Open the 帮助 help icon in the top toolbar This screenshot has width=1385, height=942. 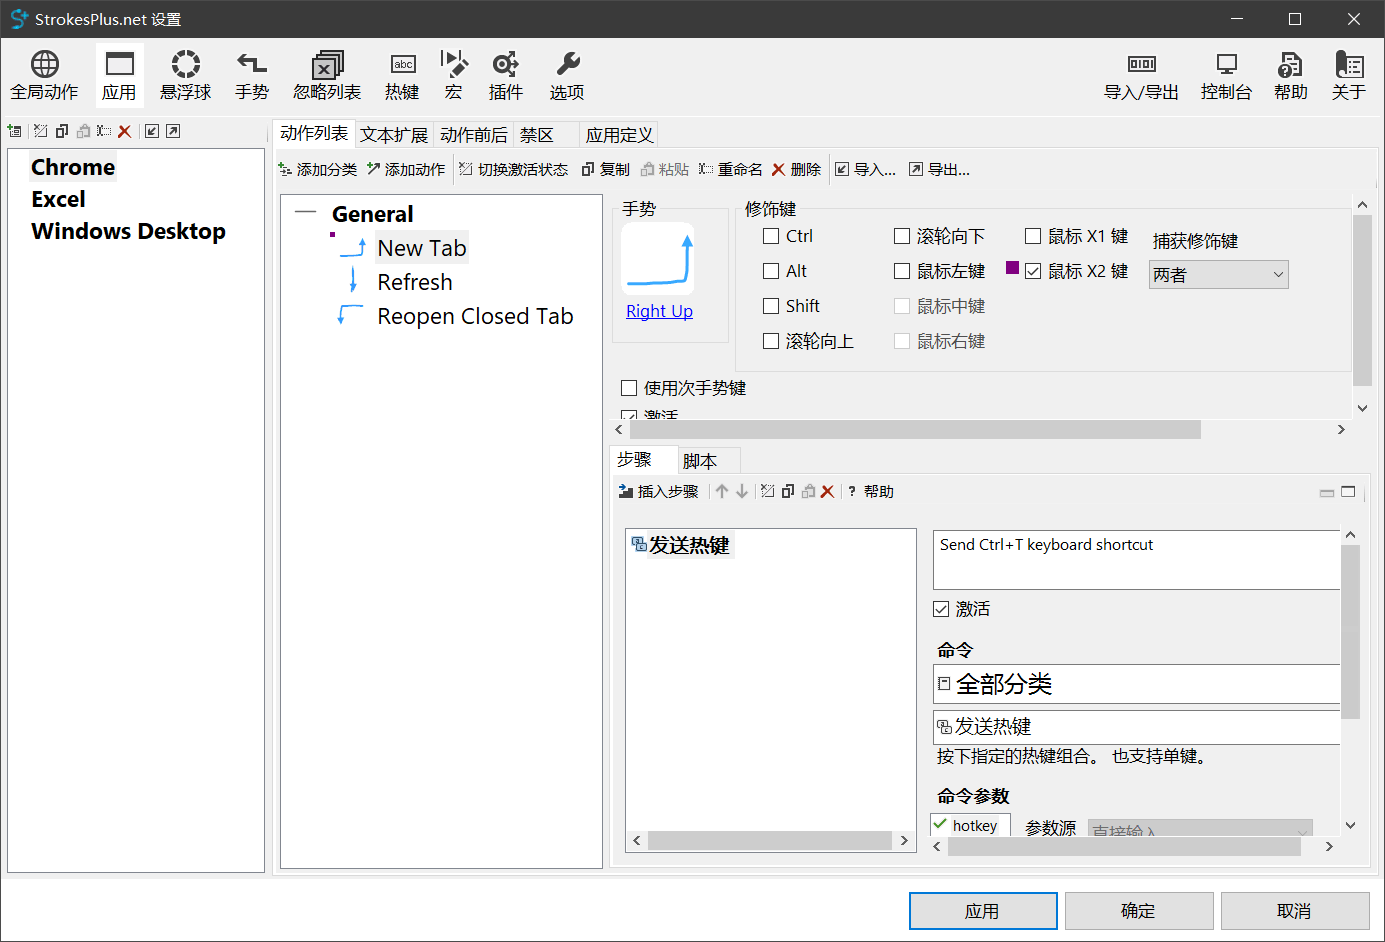[x=1290, y=76]
